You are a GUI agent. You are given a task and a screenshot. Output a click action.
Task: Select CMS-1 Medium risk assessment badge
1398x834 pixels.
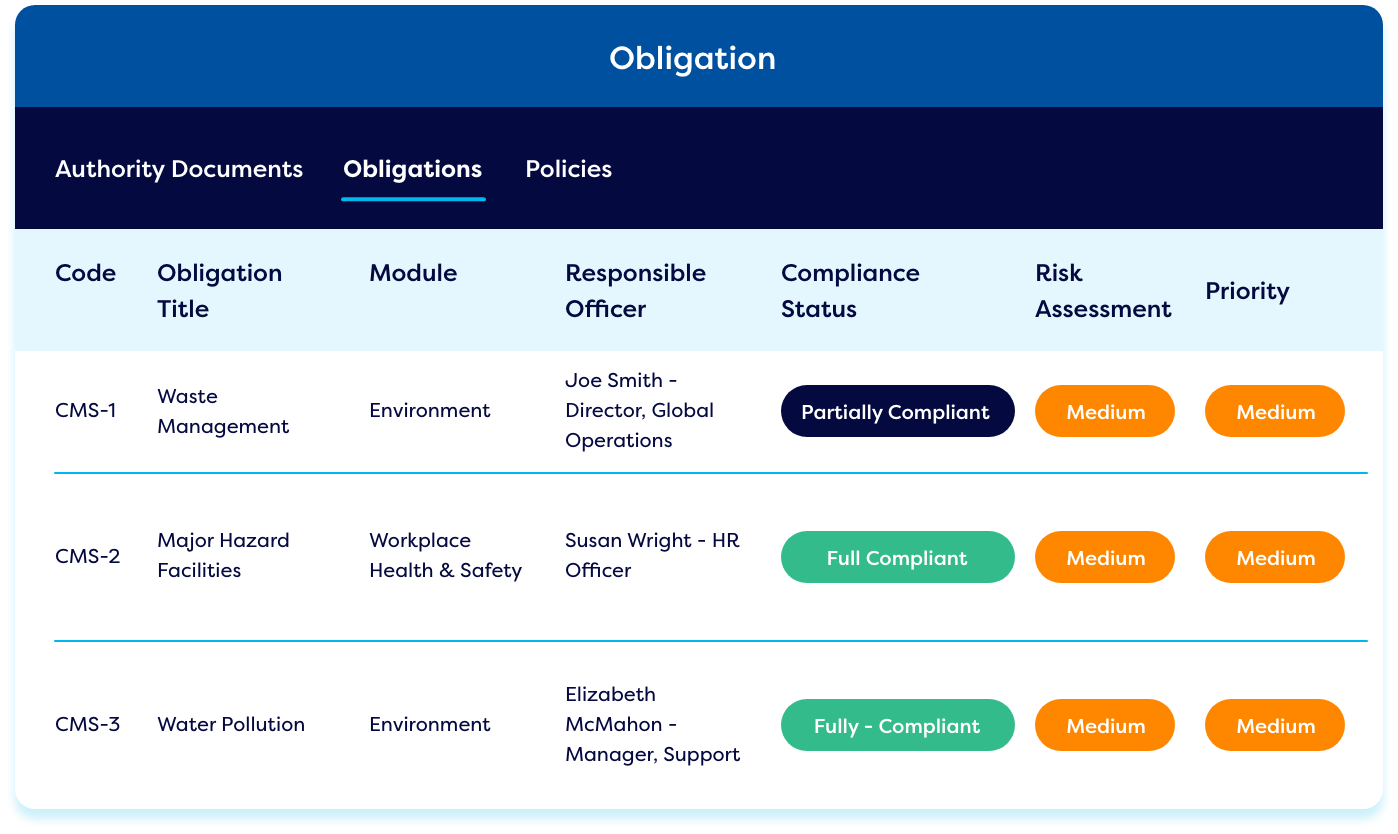click(x=1105, y=411)
